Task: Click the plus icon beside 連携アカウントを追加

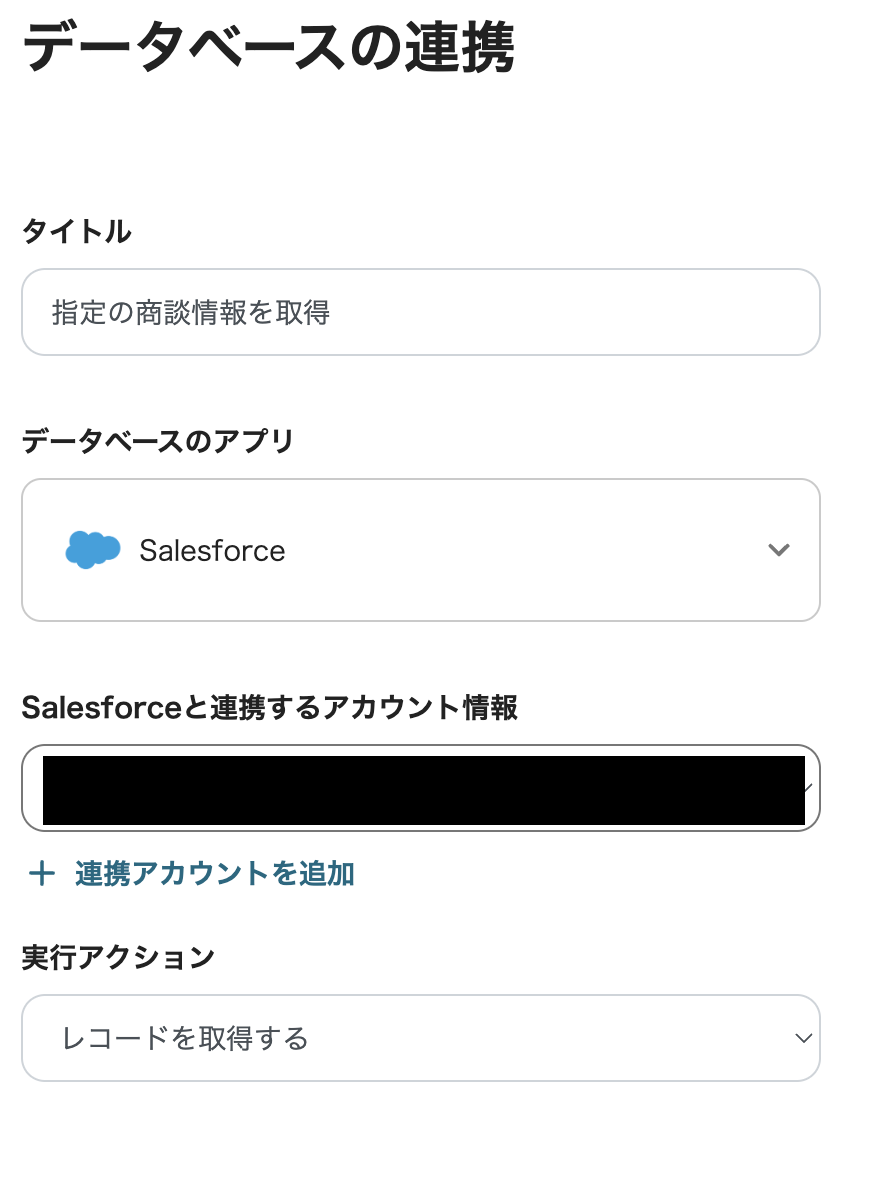Action: pyautogui.click(x=41, y=873)
